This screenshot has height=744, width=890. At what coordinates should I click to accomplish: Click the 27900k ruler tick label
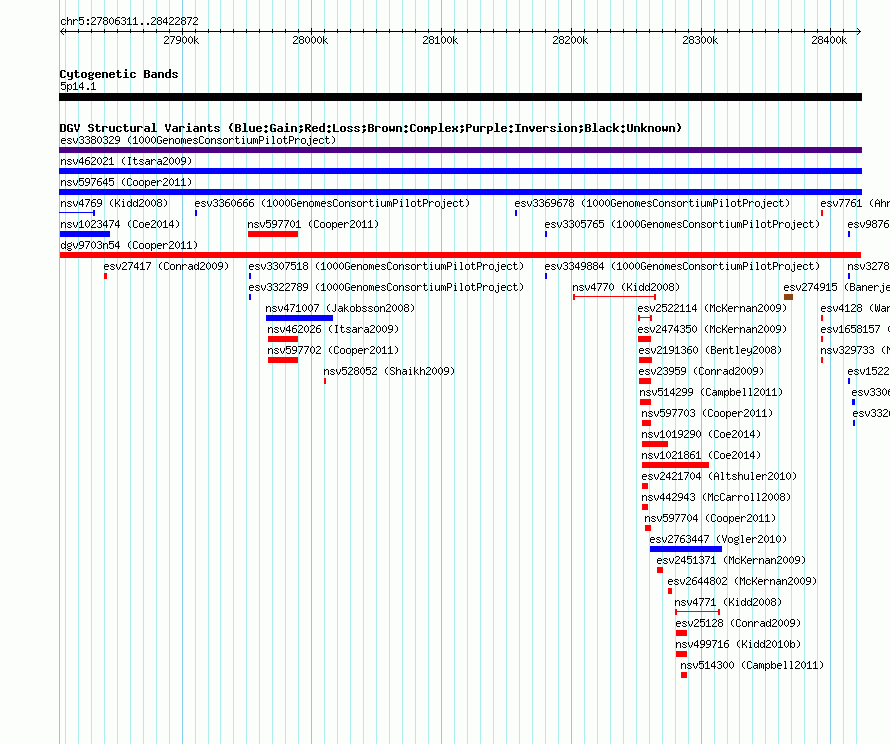point(181,40)
